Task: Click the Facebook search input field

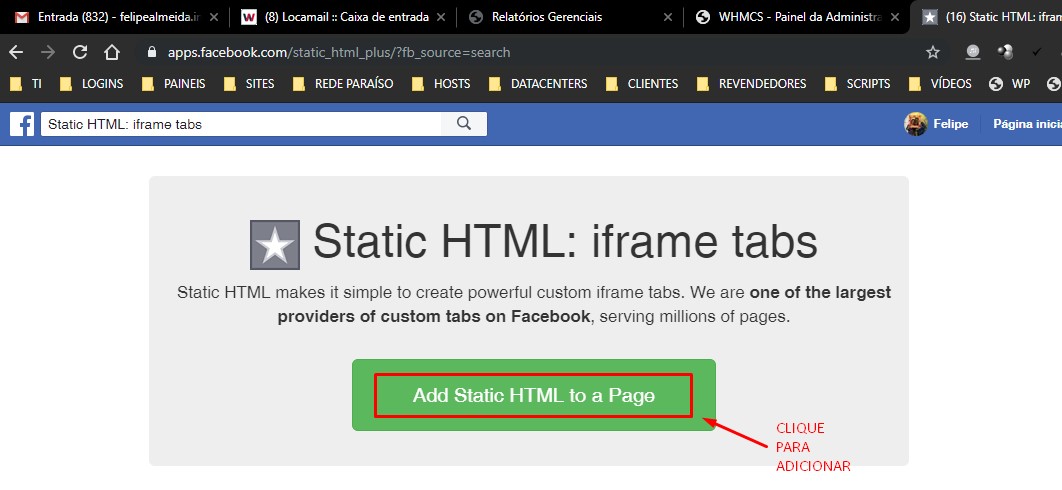Action: click(240, 124)
